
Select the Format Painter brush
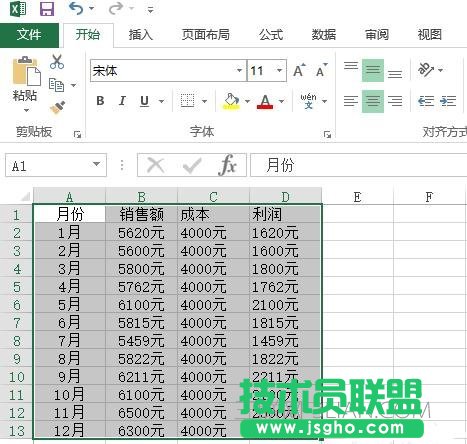[57, 107]
